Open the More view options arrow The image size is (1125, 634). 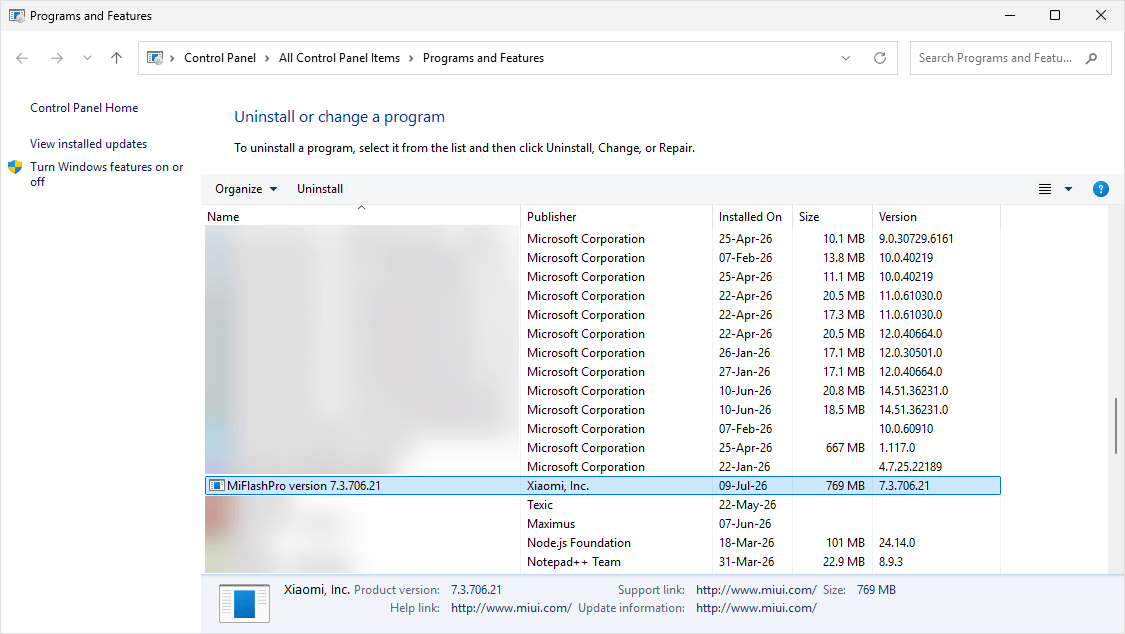coord(1068,189)
